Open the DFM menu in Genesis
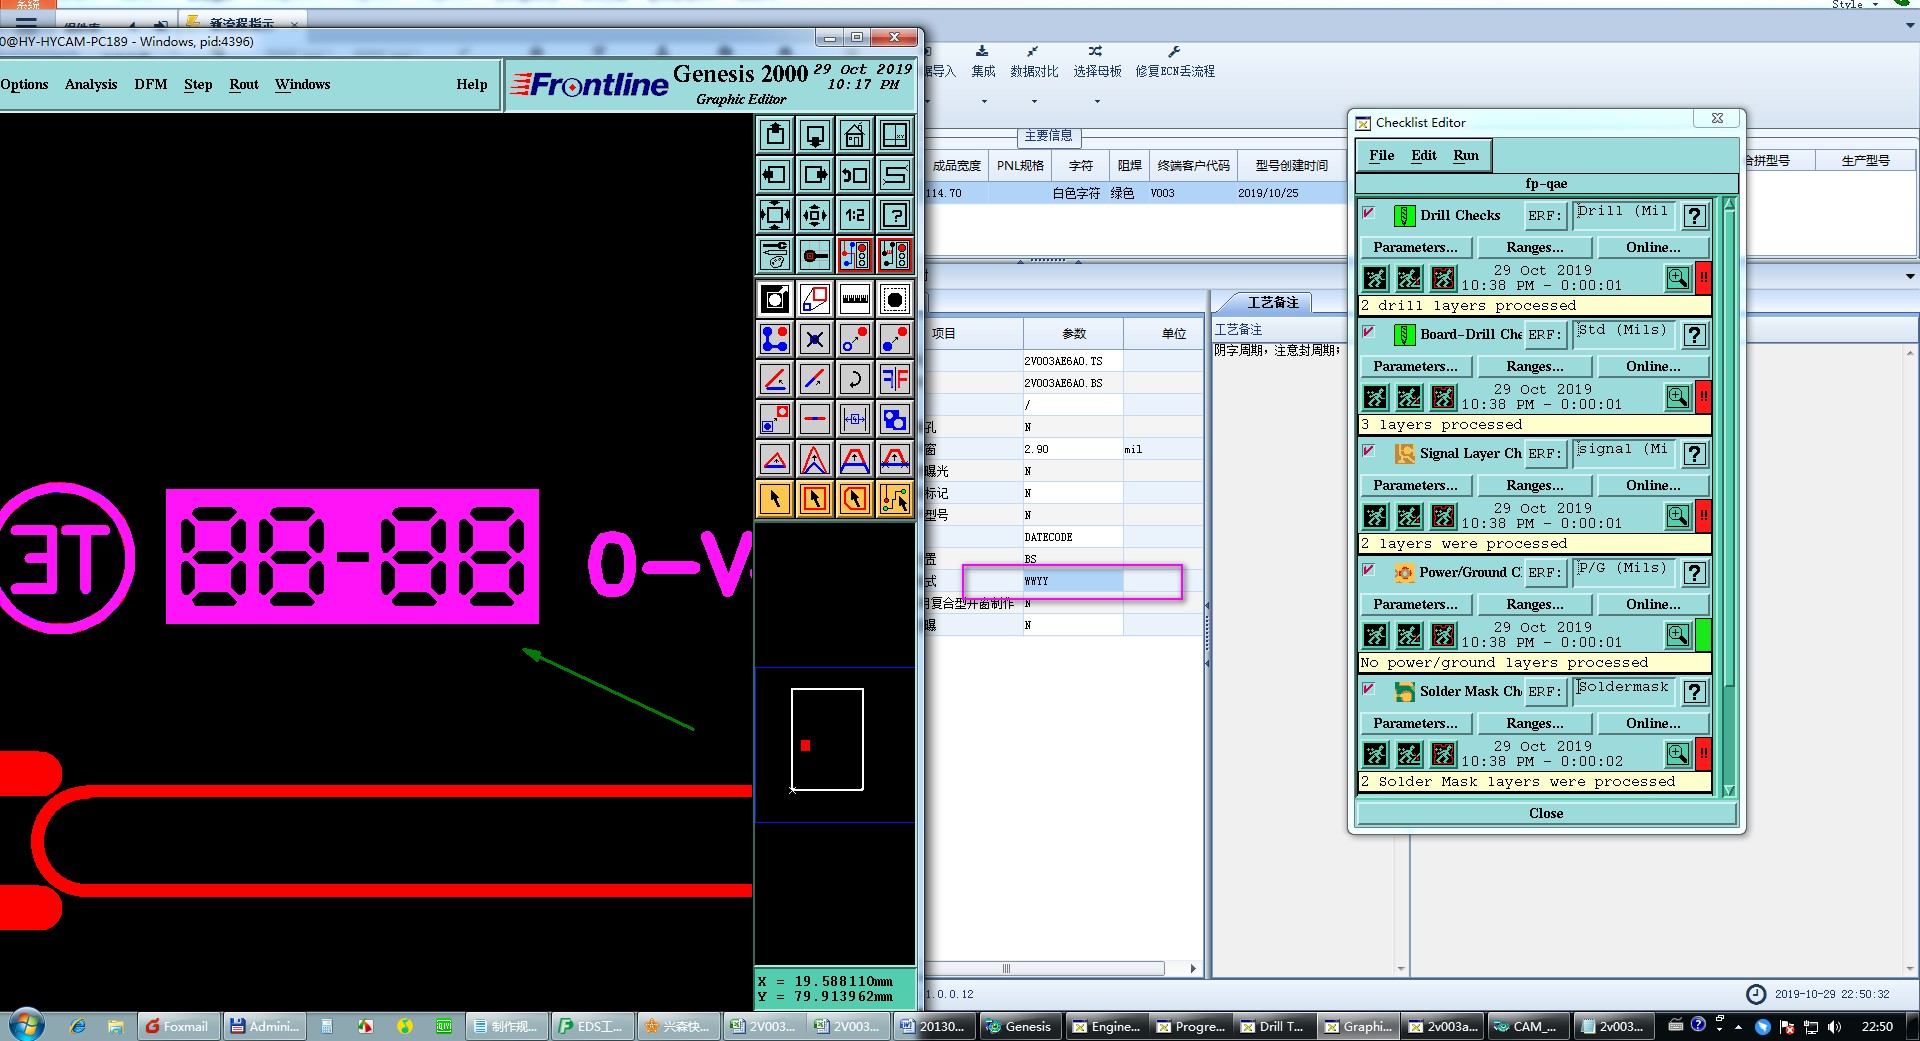 tap(151, 85)
